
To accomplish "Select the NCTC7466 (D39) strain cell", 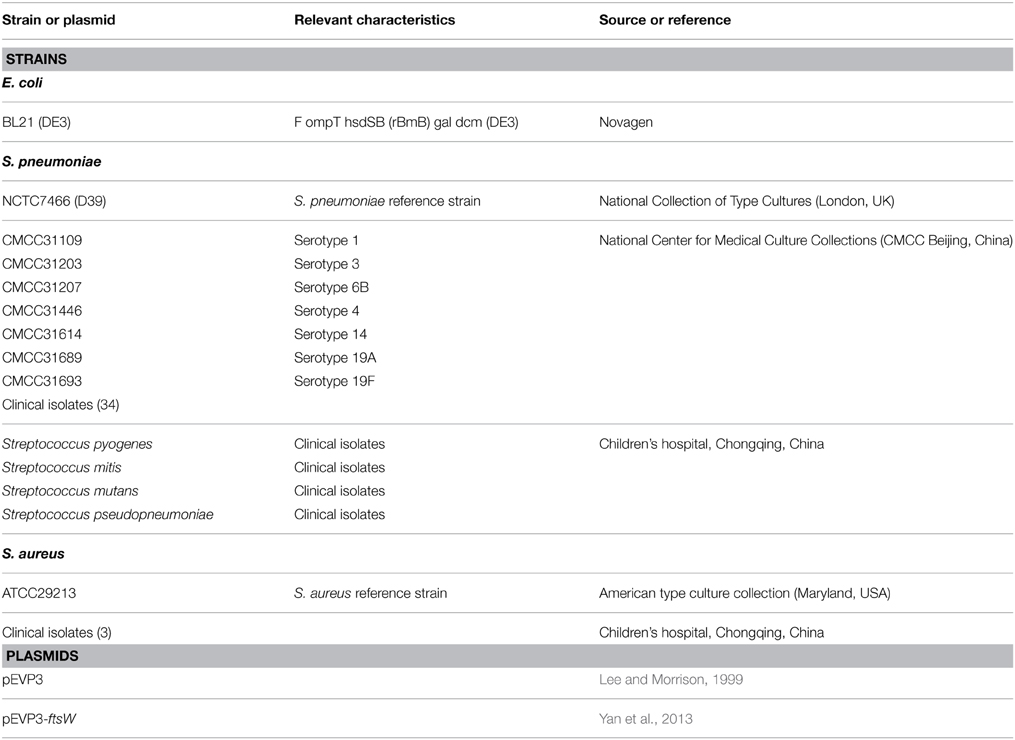I will 54,201.
